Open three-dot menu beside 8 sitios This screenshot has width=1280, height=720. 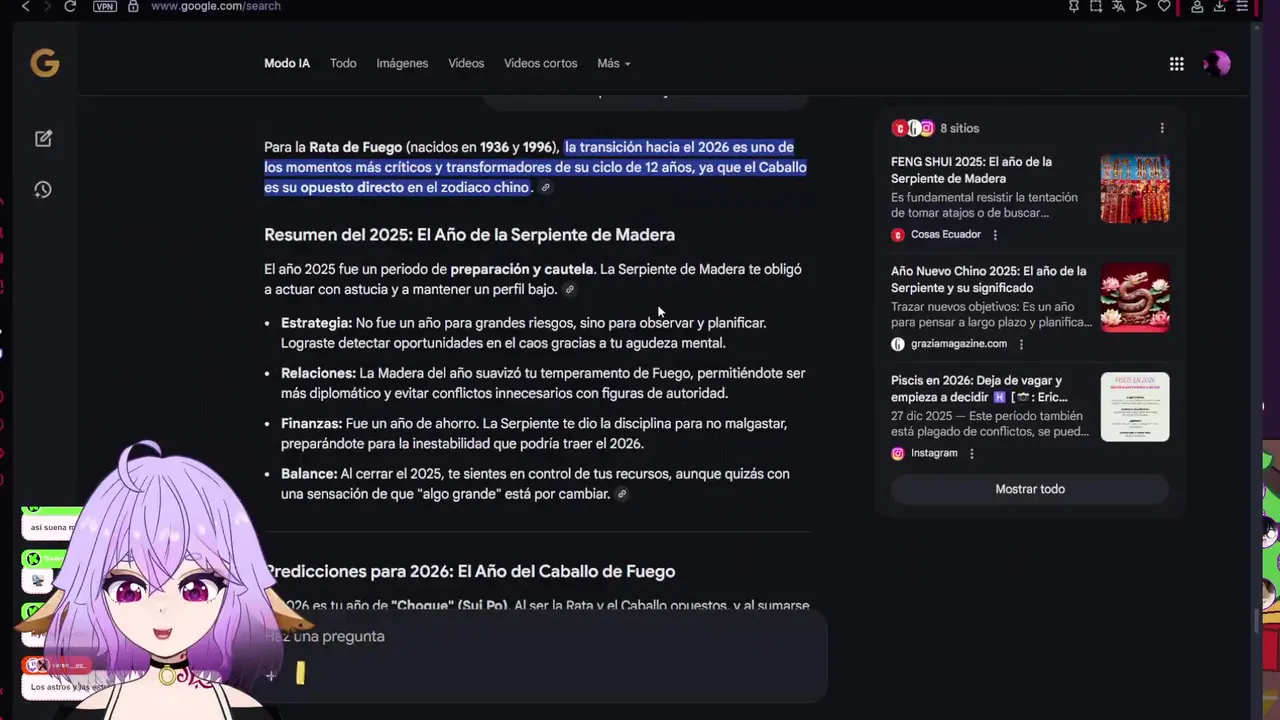(x=1162, y=128)
